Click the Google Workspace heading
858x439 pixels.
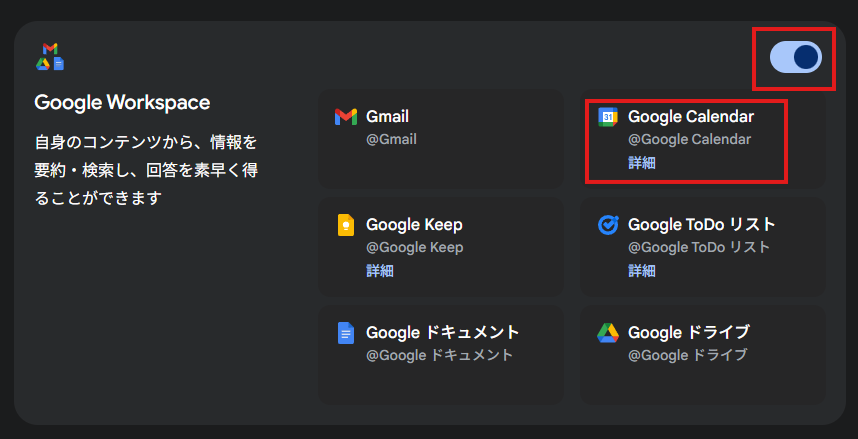pyautogui.click(x=122, y=102)
